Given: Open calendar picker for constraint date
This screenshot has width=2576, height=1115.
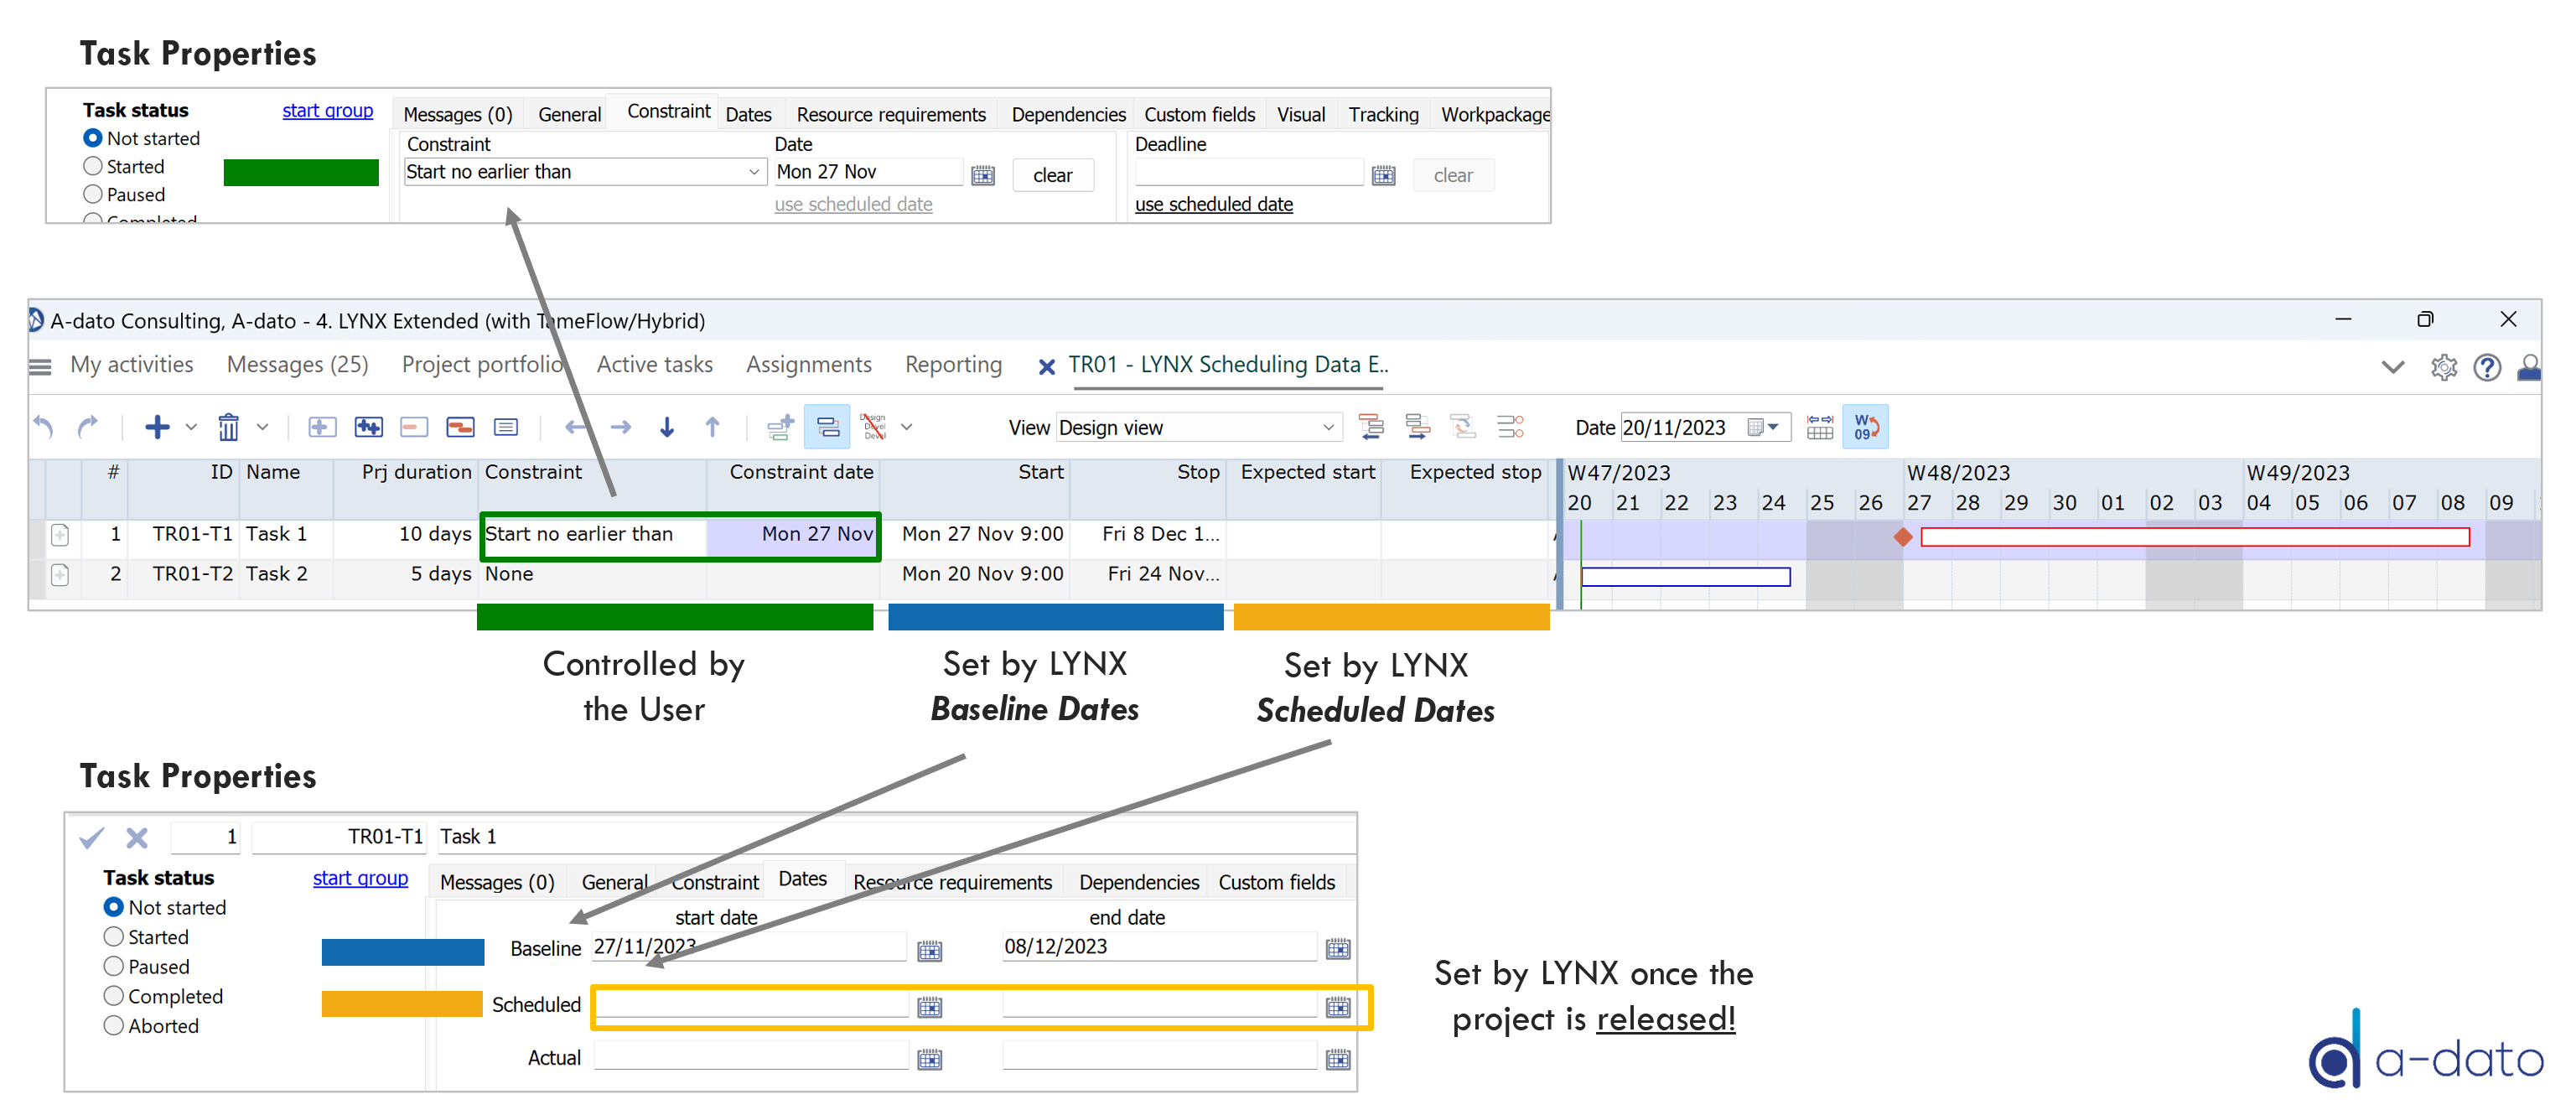Looking at the screenshot, I should coord(984,176).
